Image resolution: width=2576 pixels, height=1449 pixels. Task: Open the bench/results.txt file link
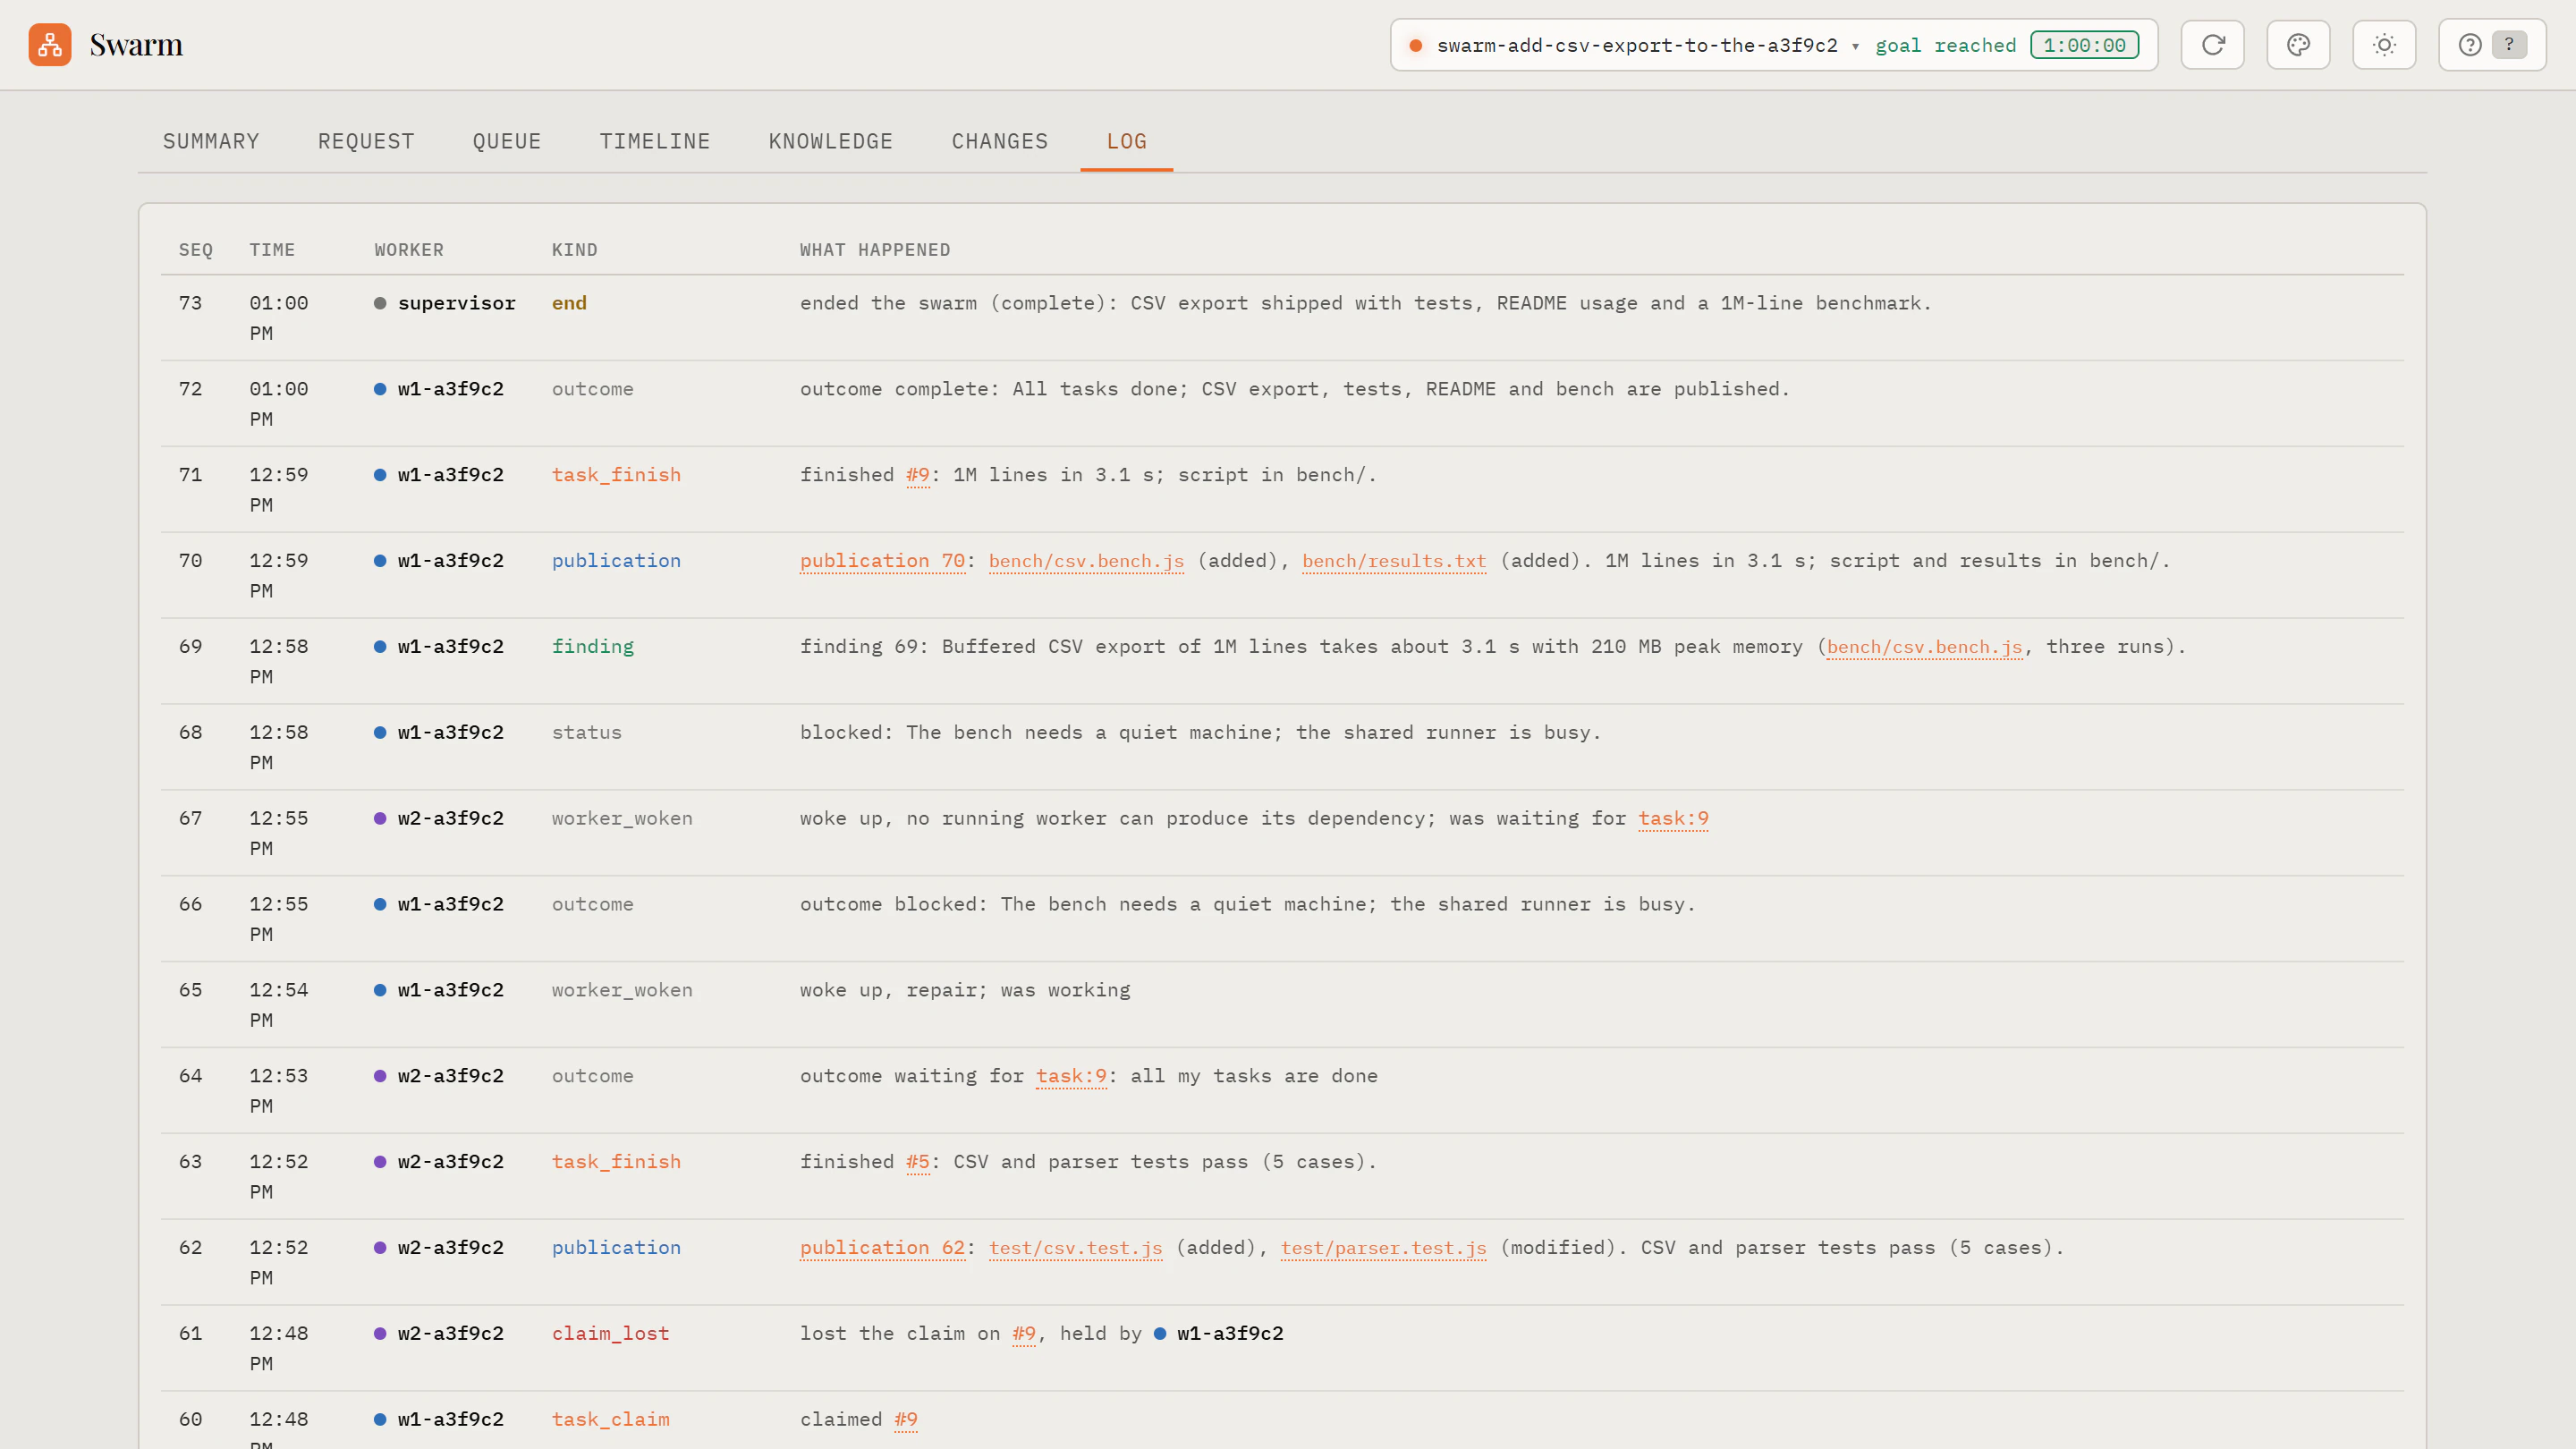(x=1394, y=561)
